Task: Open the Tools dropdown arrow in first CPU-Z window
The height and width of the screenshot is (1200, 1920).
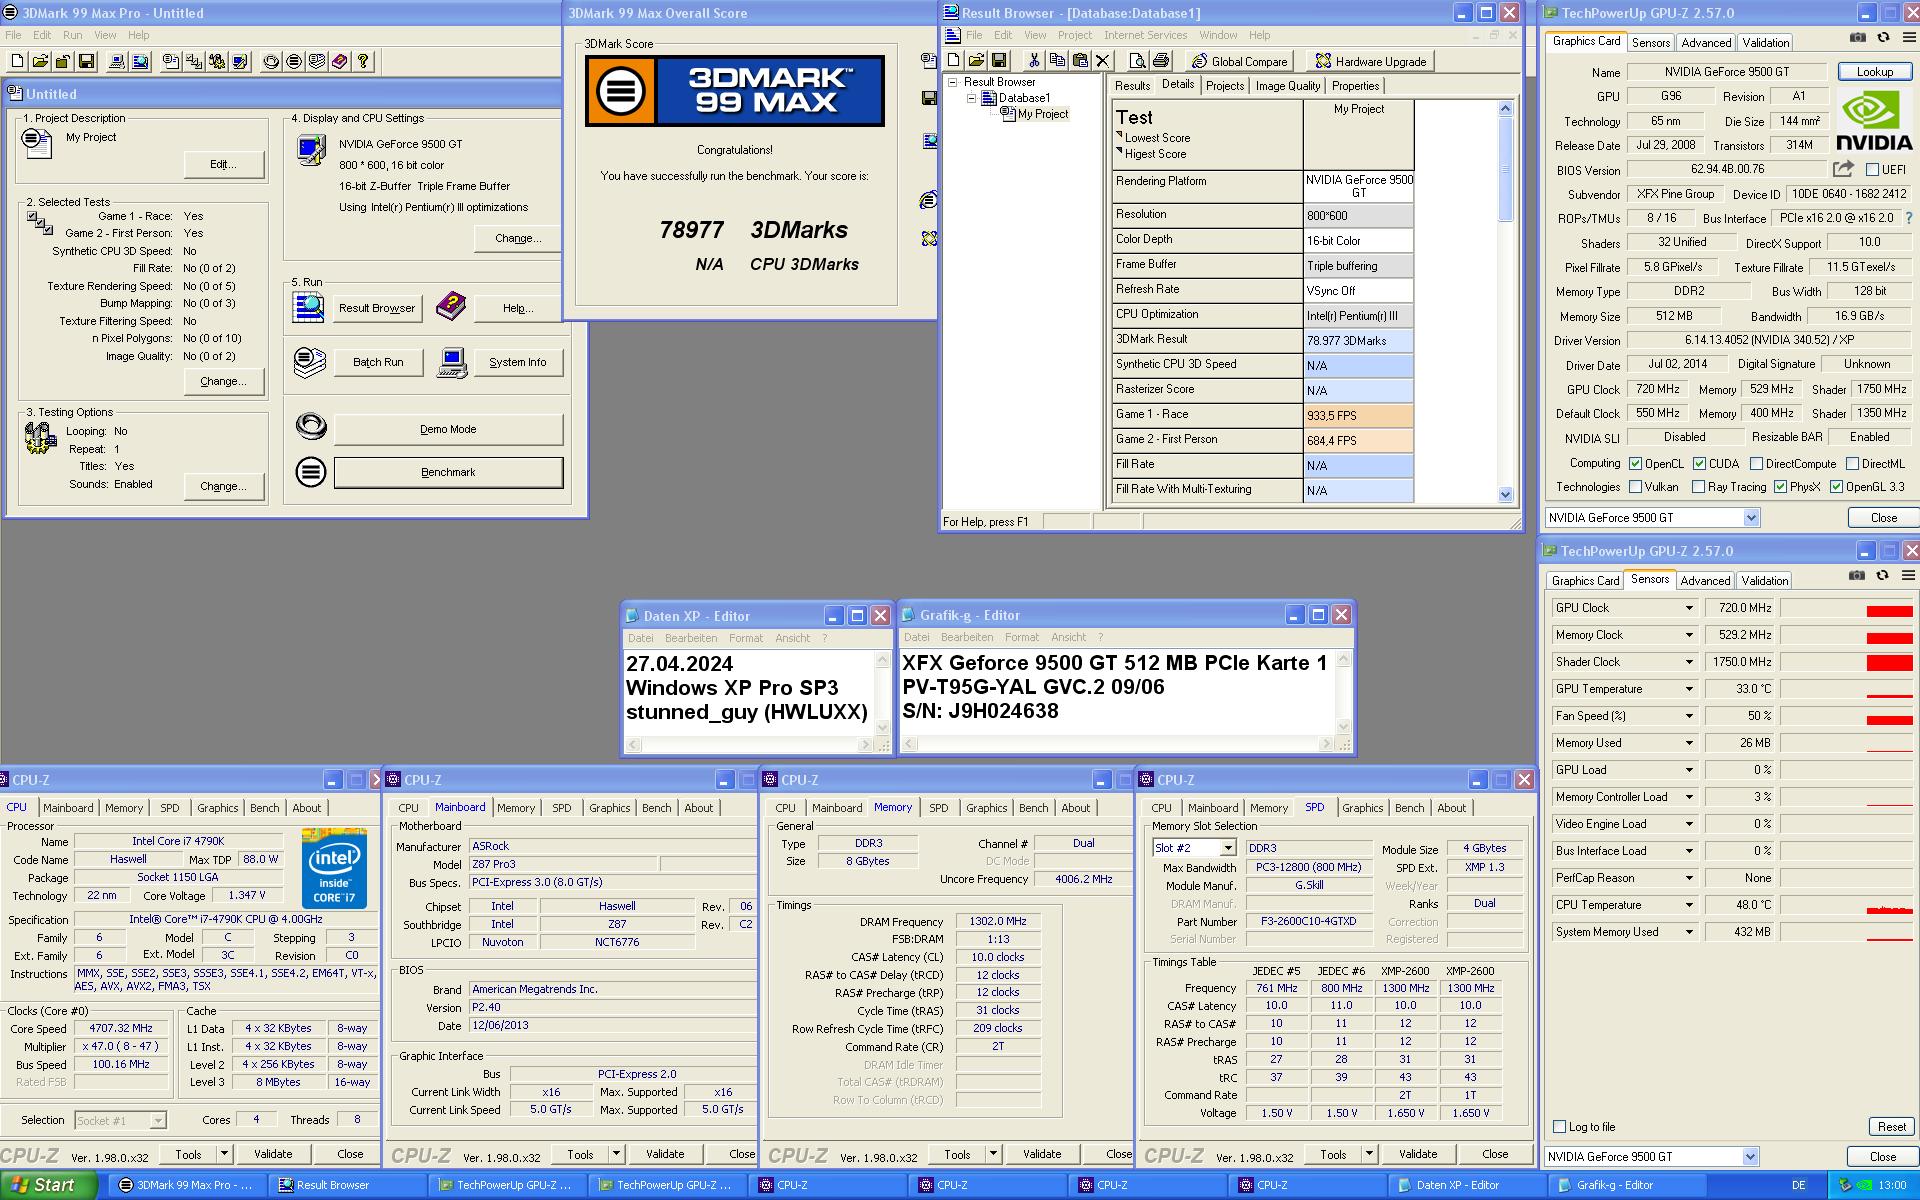Action: (224, 1154)
